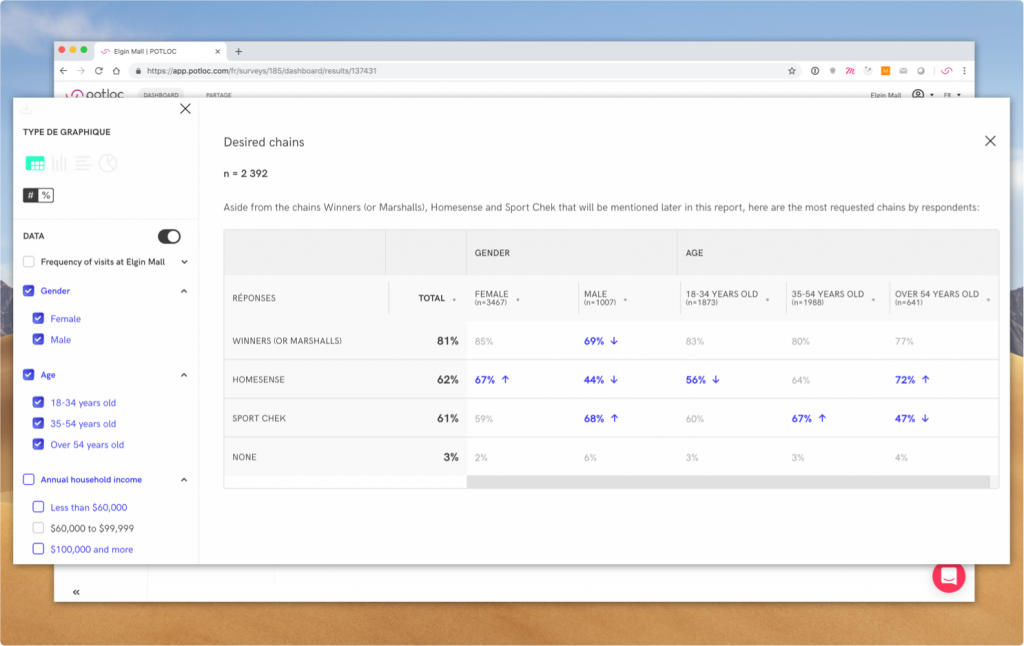Close the Desired chains dialog

click(990, 141)
